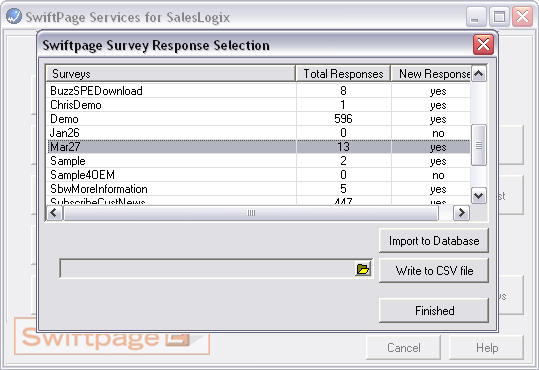Select the Demo survey row
Screen dimensions: 539x370
pos(258,119)
